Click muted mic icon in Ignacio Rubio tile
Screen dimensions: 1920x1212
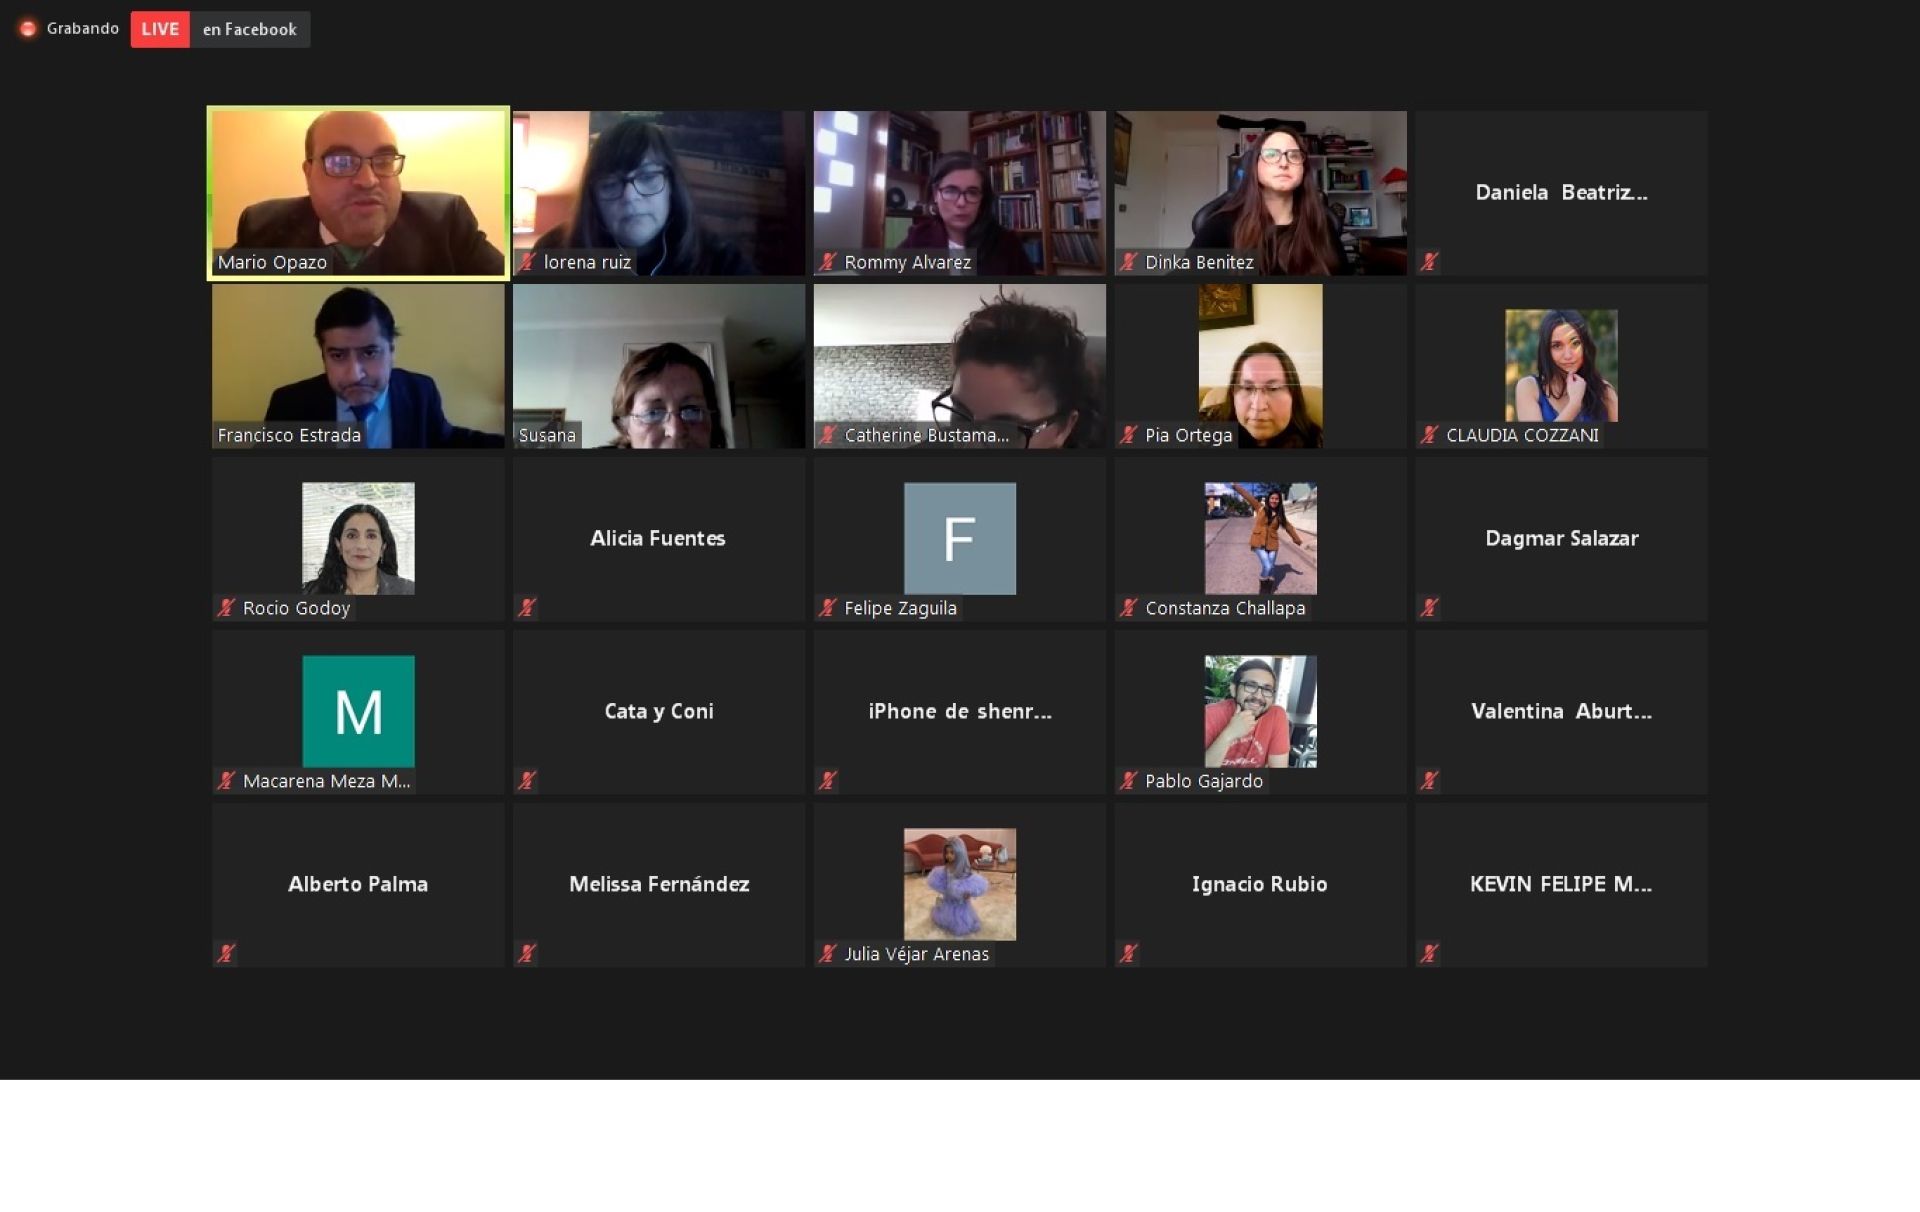(x=1129, y=954)
